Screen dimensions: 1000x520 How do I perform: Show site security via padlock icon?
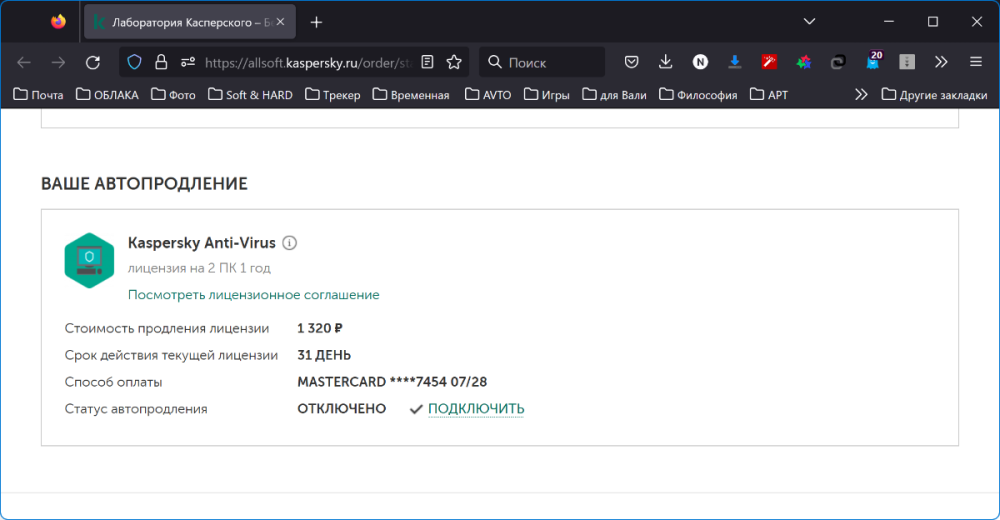161,62
